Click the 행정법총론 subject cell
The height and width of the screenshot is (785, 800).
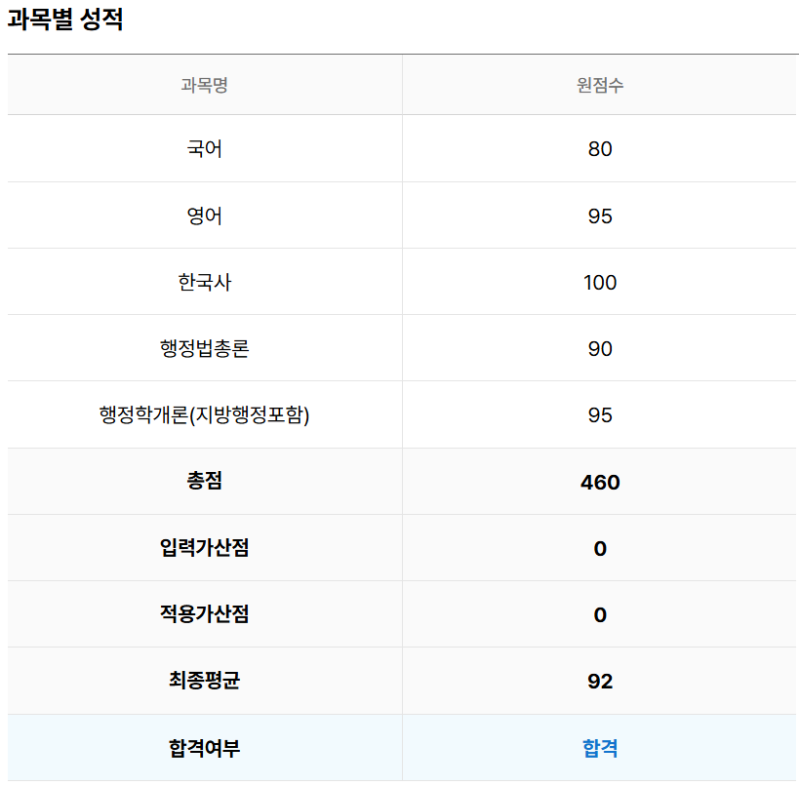(x=205, y=348)
